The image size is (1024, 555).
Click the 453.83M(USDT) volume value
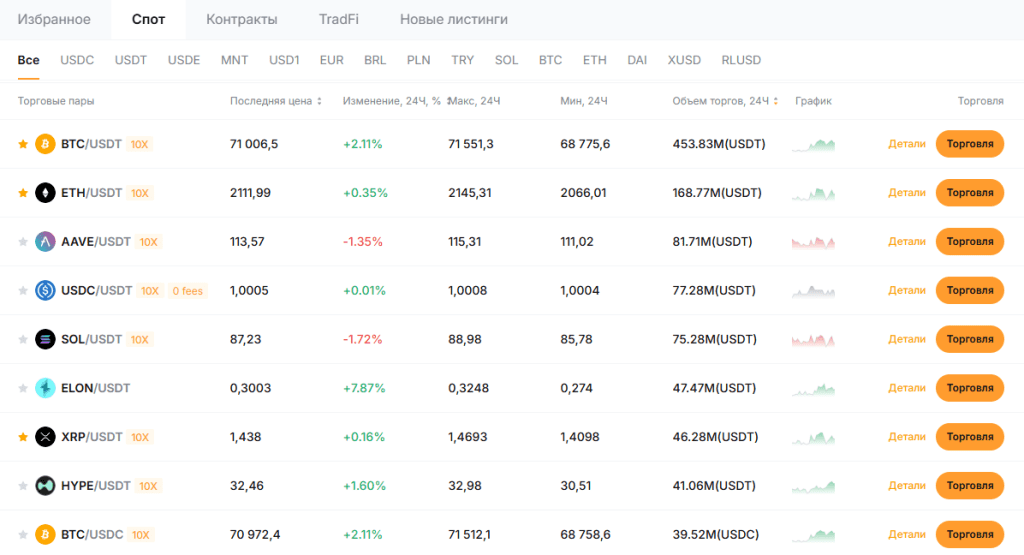point(719,144)
